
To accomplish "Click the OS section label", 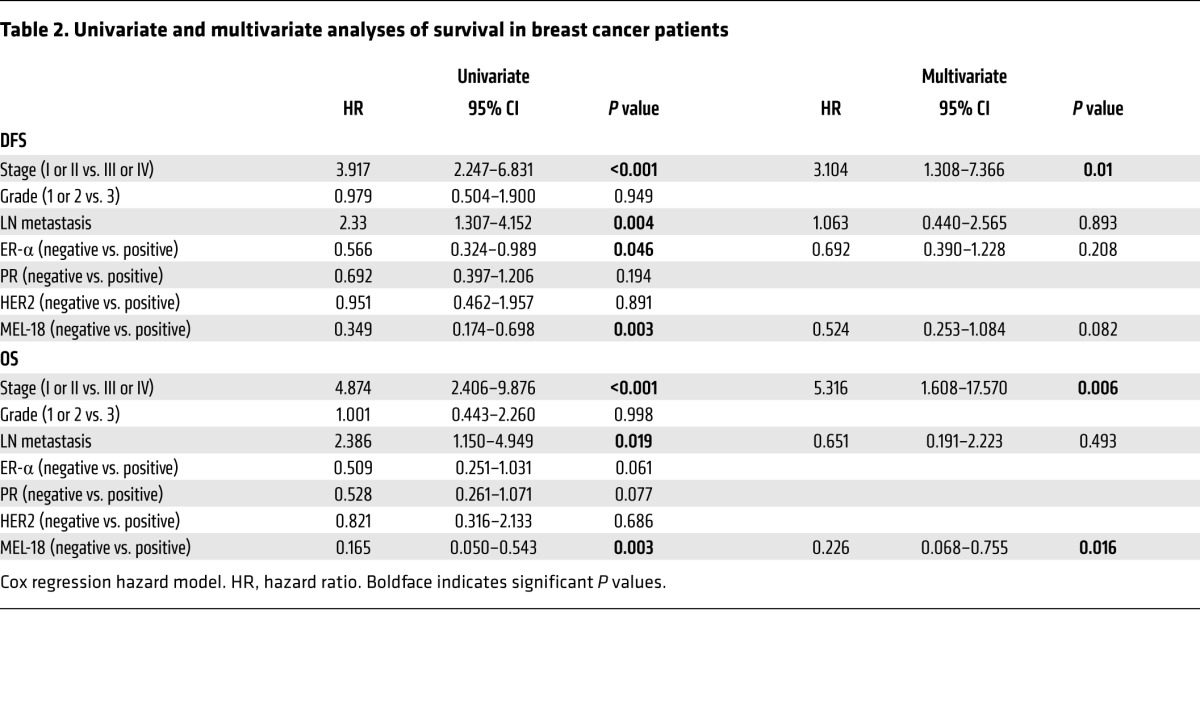I will [x=11, y=360].
